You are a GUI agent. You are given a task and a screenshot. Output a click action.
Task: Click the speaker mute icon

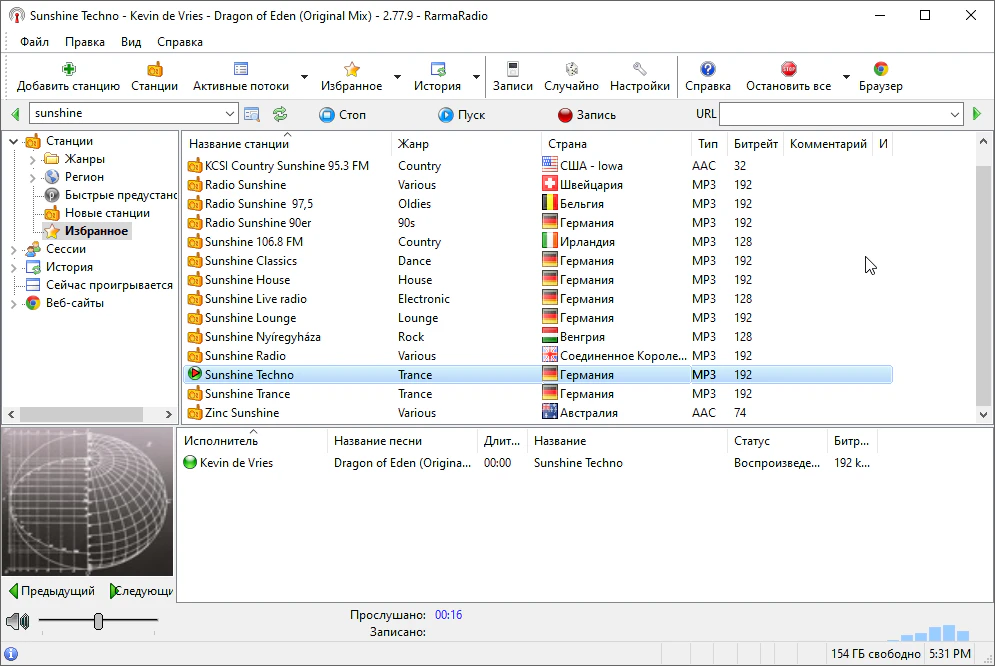18,621
